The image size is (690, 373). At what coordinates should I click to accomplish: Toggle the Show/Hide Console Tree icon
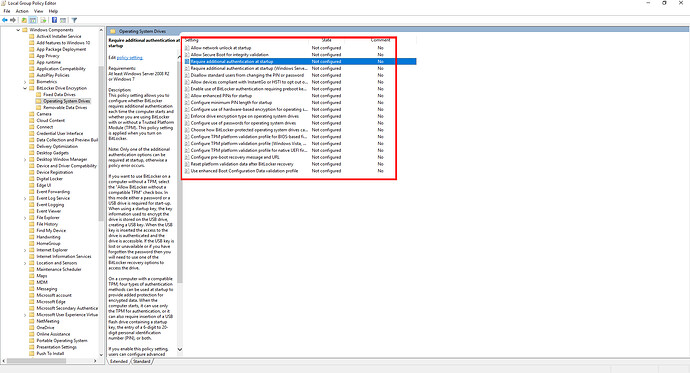point(33,20)
